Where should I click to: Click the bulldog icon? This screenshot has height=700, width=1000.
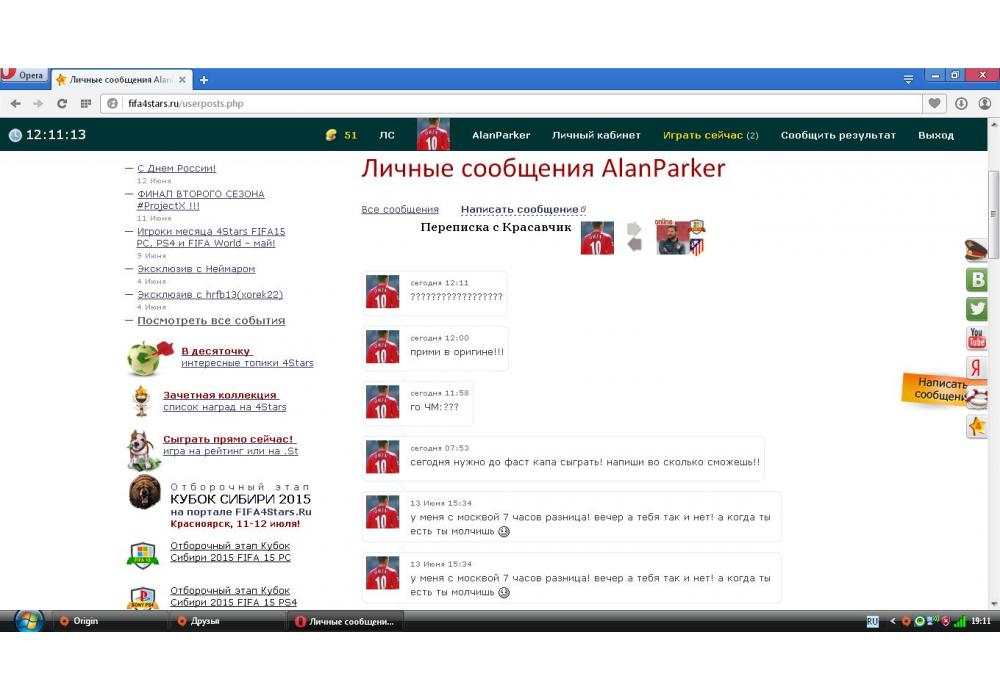coord(143,449)
